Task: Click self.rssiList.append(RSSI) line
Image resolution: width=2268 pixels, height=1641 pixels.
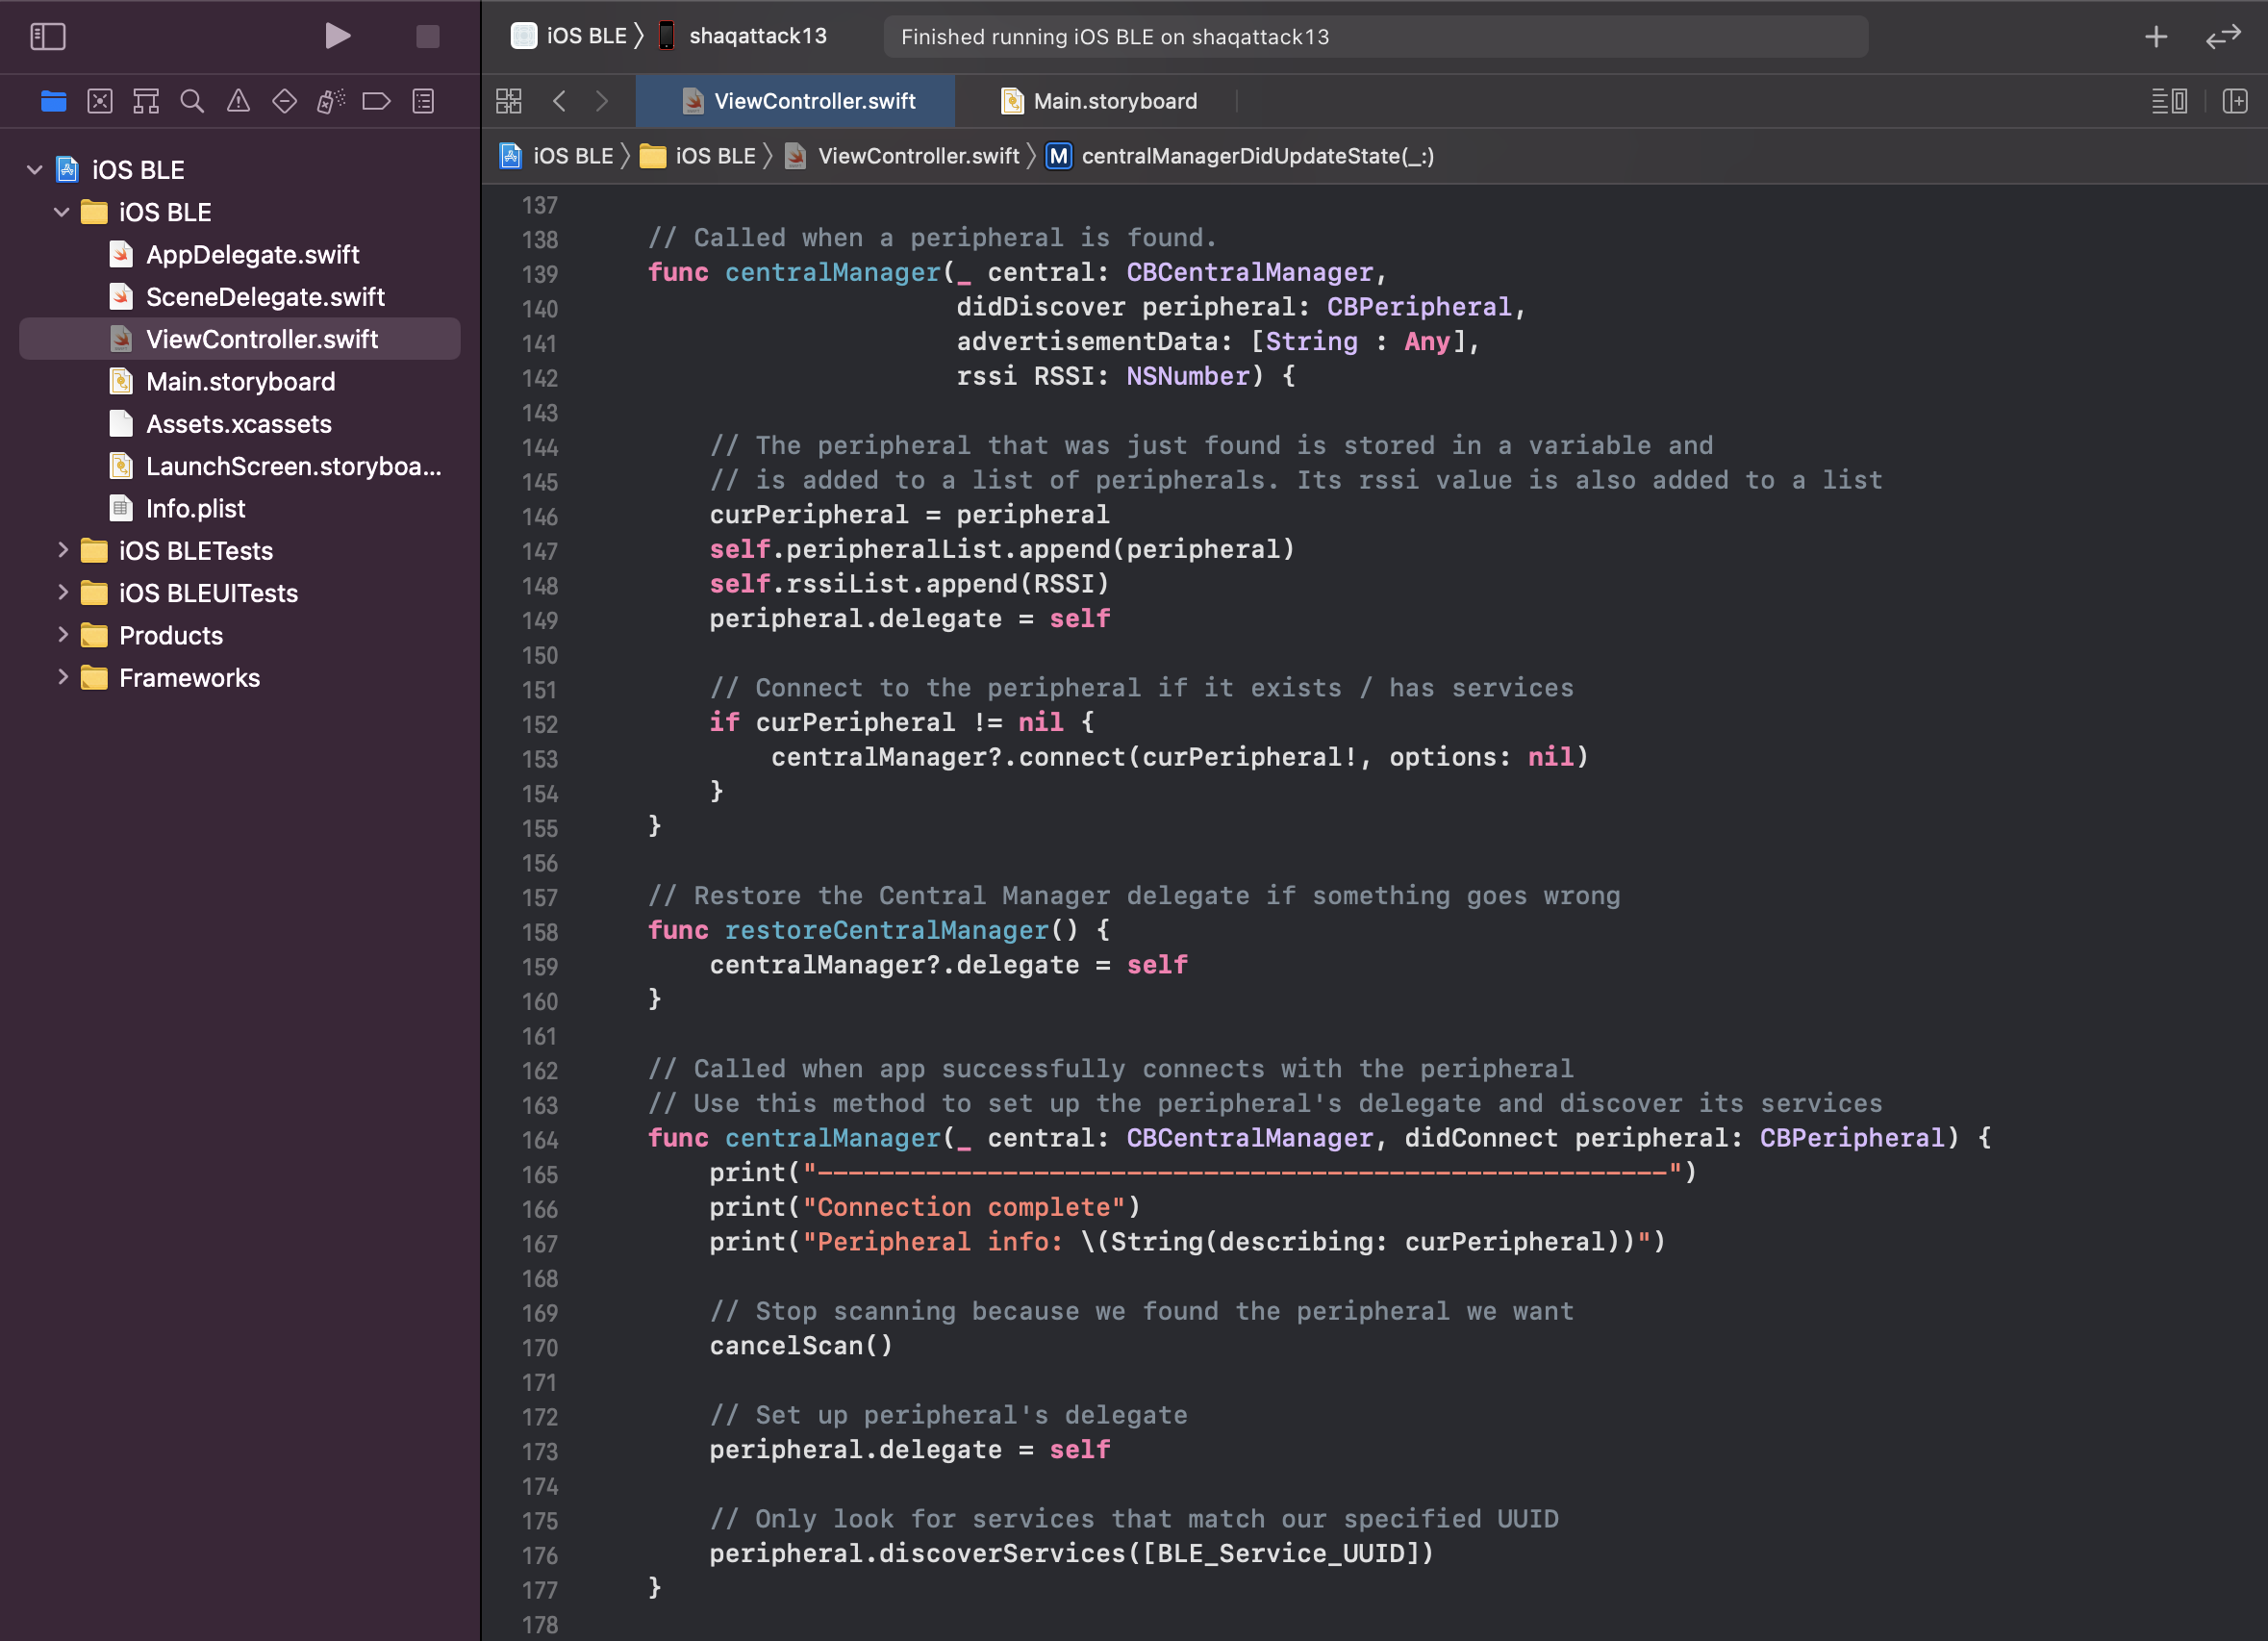Action: click(909, 584)
